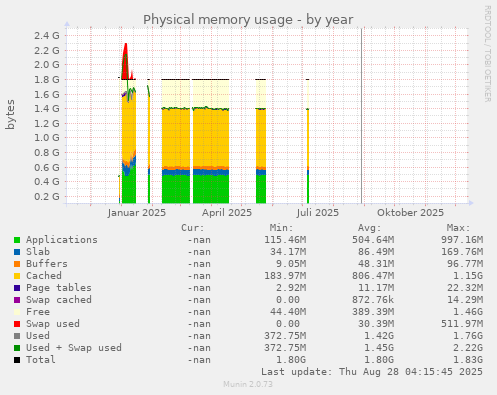The height and width of the screenshot is (395, 497).
Task: Select the Used + Swap used label
Action: tap(74, 348)
